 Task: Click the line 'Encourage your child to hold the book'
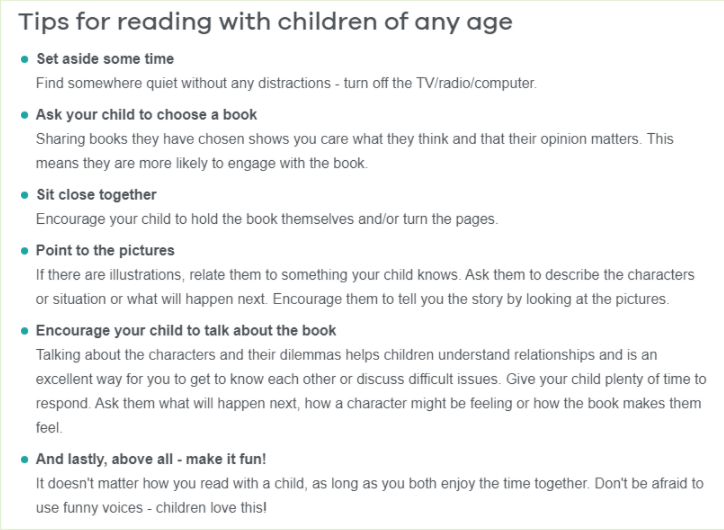267,219
